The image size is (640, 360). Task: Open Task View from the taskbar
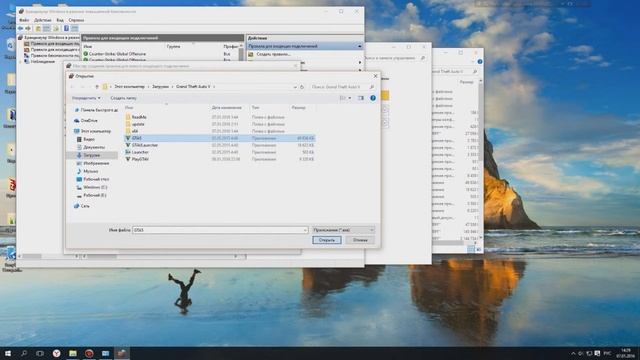pos(40,353)
